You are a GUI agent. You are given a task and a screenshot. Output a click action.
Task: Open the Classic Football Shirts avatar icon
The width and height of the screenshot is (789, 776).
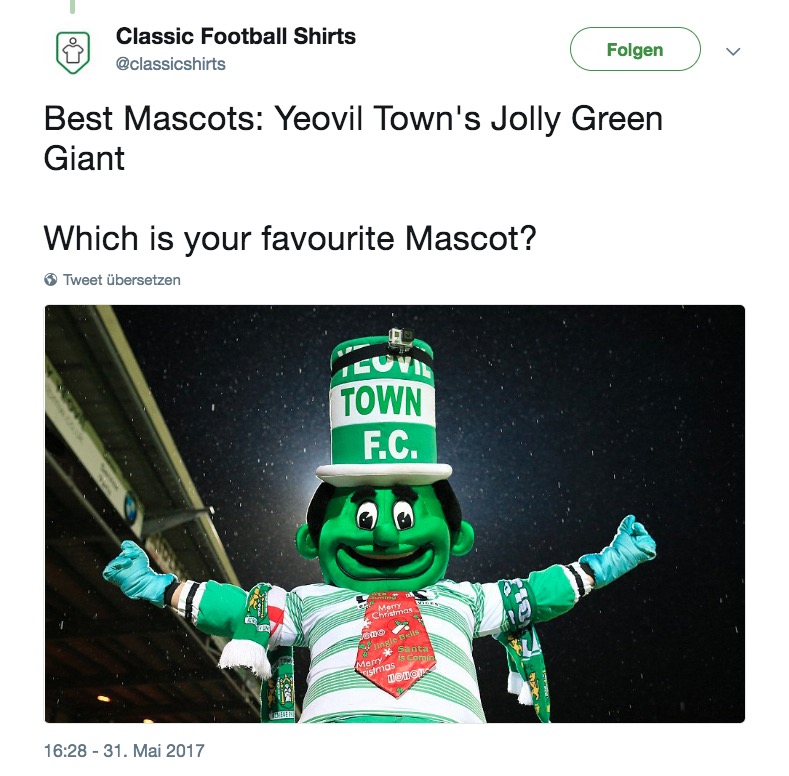[73, 52]
